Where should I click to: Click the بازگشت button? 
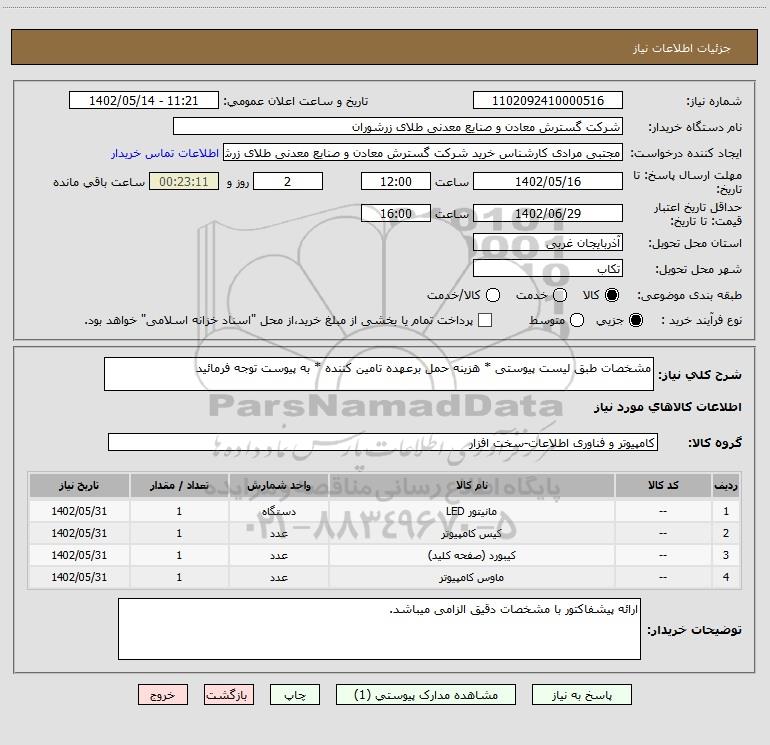tap(229, 695)
